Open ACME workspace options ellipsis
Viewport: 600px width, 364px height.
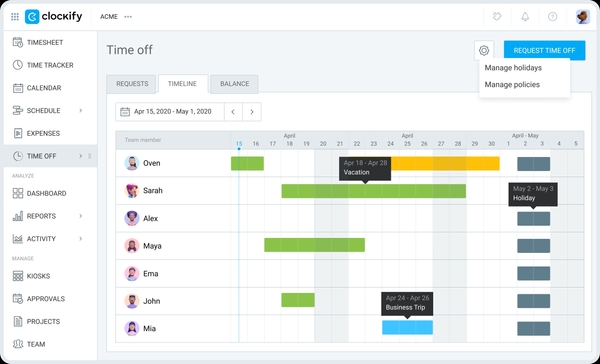coord(128,17)
